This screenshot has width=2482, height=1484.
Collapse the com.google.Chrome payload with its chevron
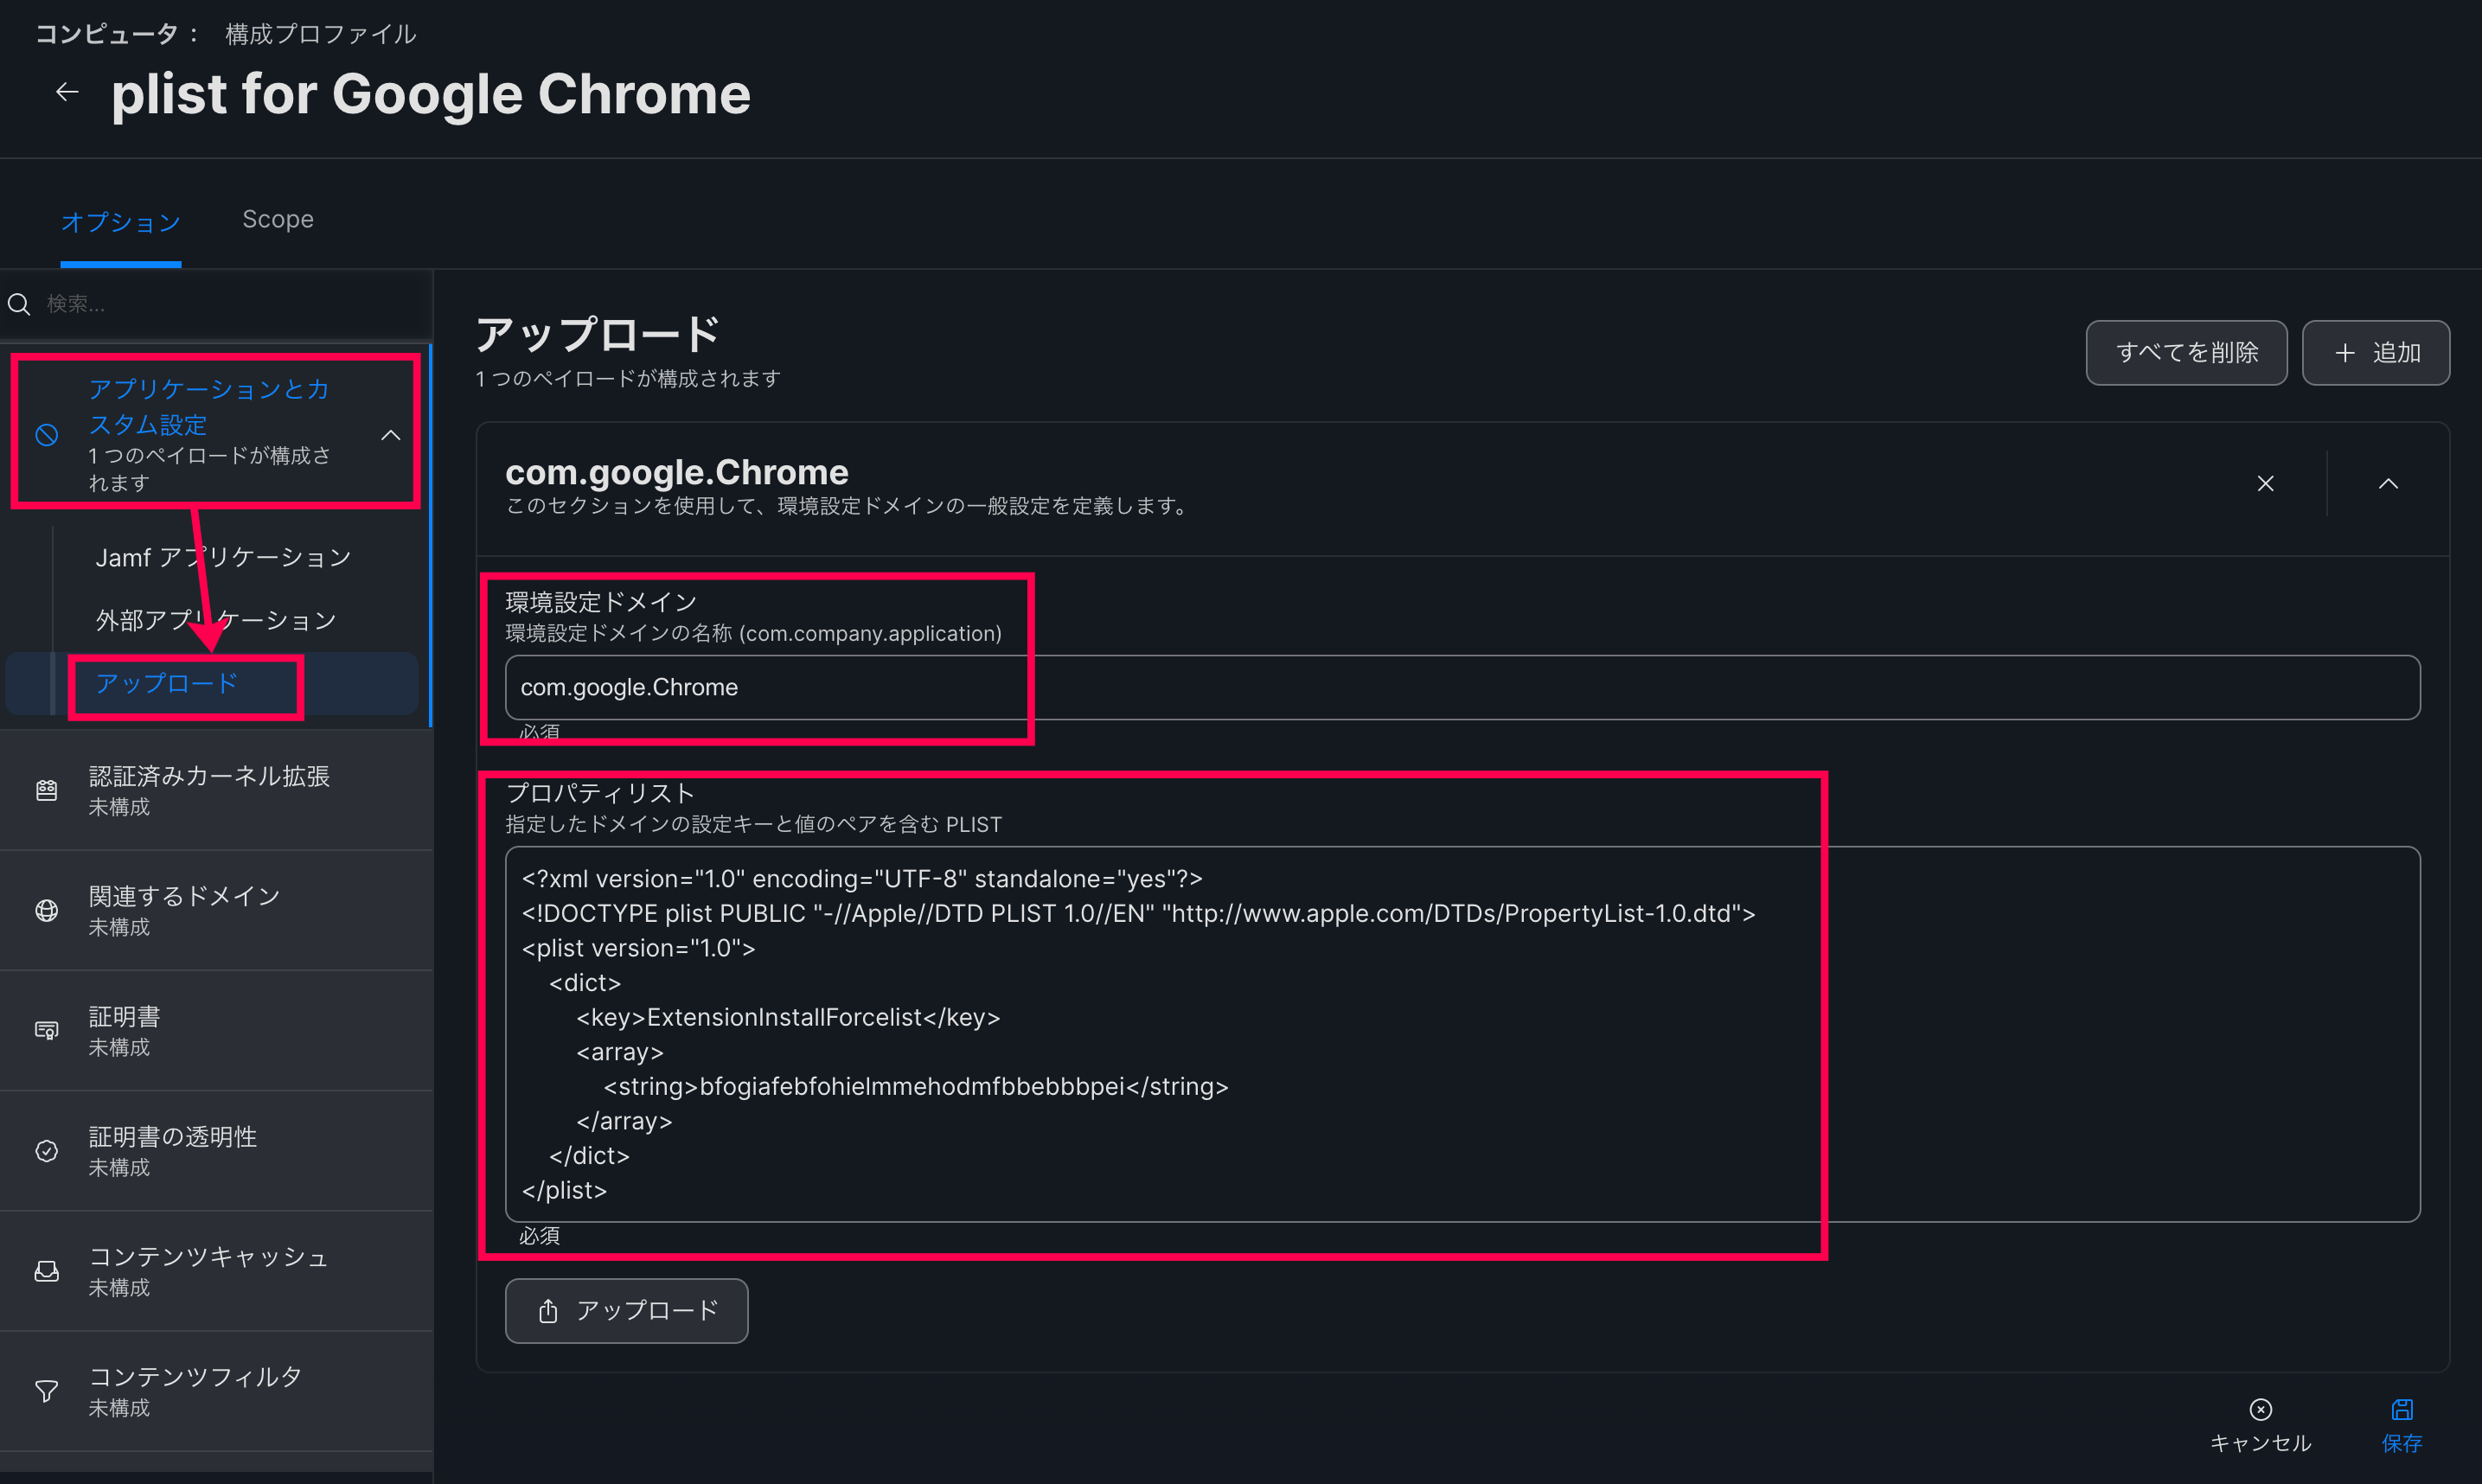click(x=2388, y=483)
